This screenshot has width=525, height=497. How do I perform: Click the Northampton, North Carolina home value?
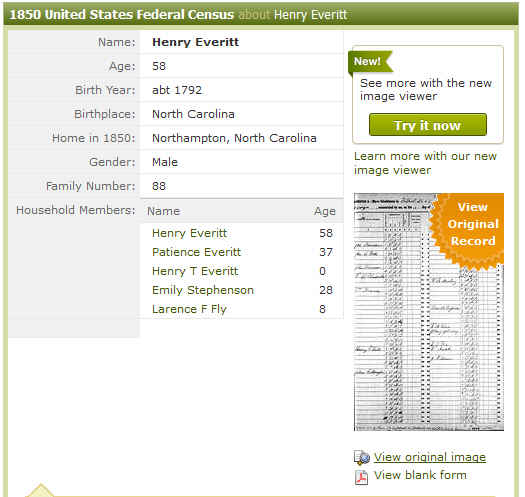pos(234,138)
